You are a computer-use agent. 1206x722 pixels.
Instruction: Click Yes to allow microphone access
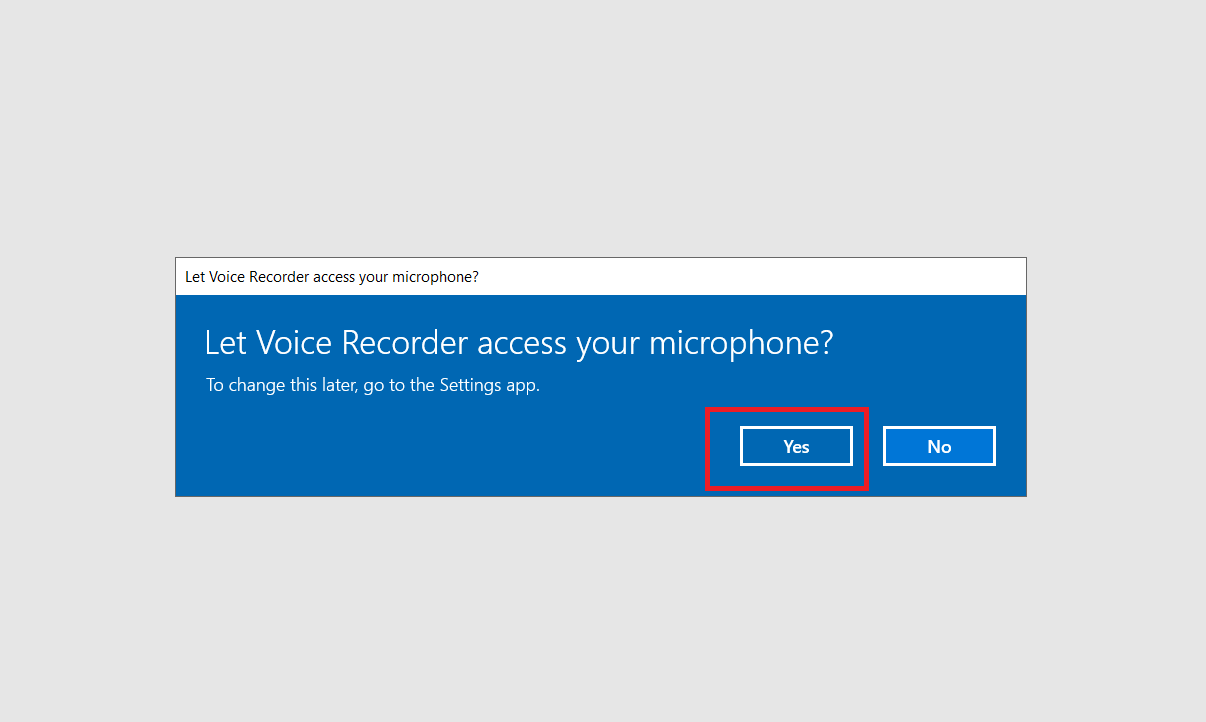[x=796, y=446]
